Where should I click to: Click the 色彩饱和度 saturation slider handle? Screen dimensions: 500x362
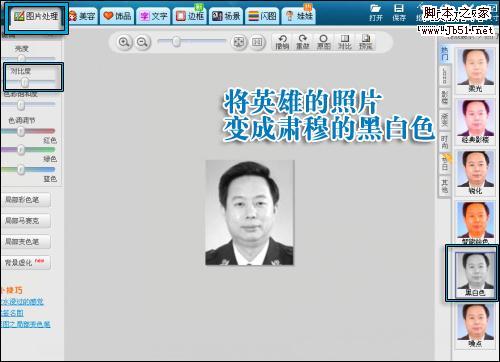(x=21, y=105)
